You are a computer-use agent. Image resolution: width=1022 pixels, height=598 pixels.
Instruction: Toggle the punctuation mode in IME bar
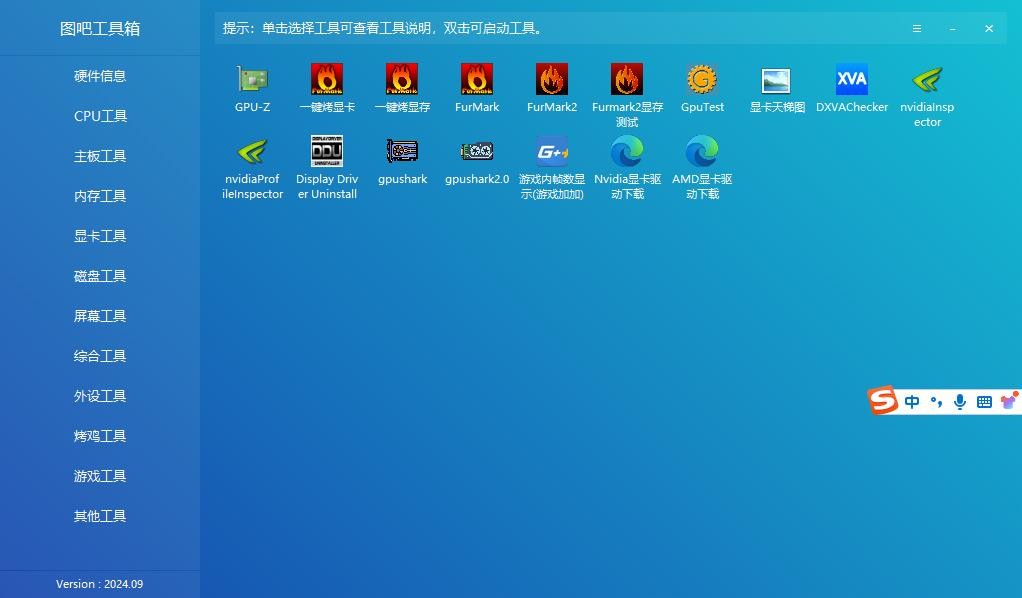[937, 402]
